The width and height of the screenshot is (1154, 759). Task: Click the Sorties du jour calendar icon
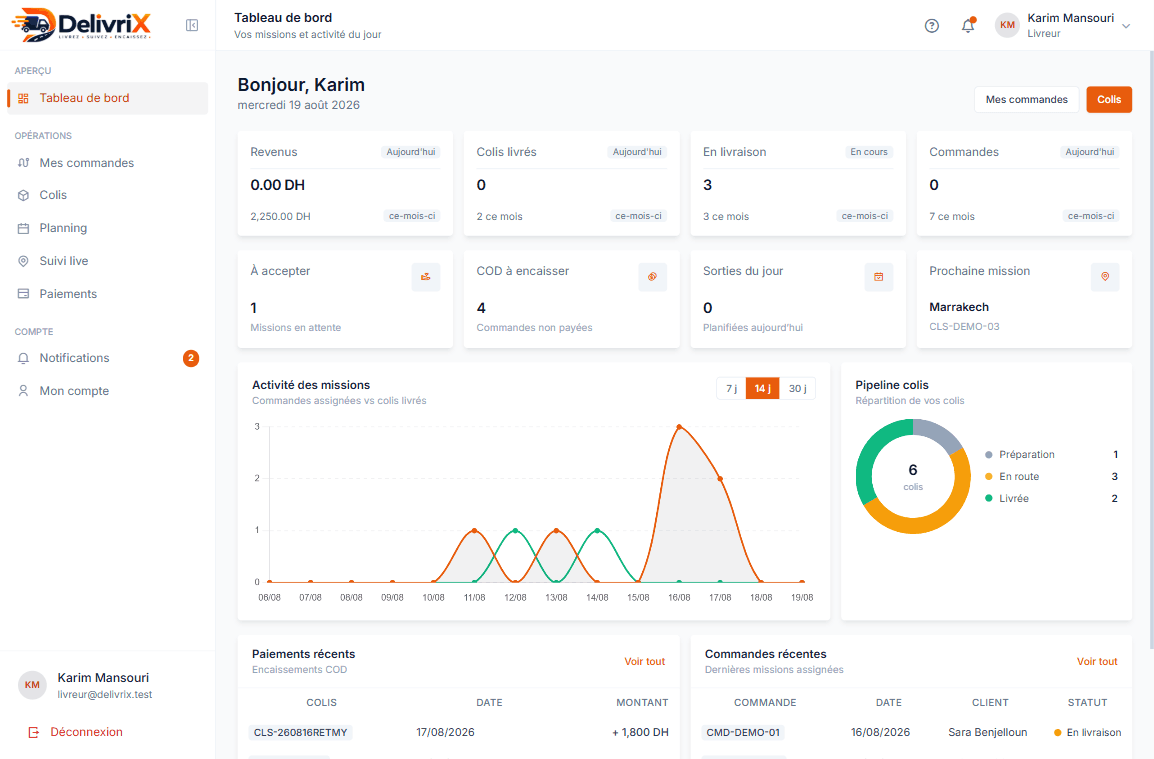click(878, 277)
